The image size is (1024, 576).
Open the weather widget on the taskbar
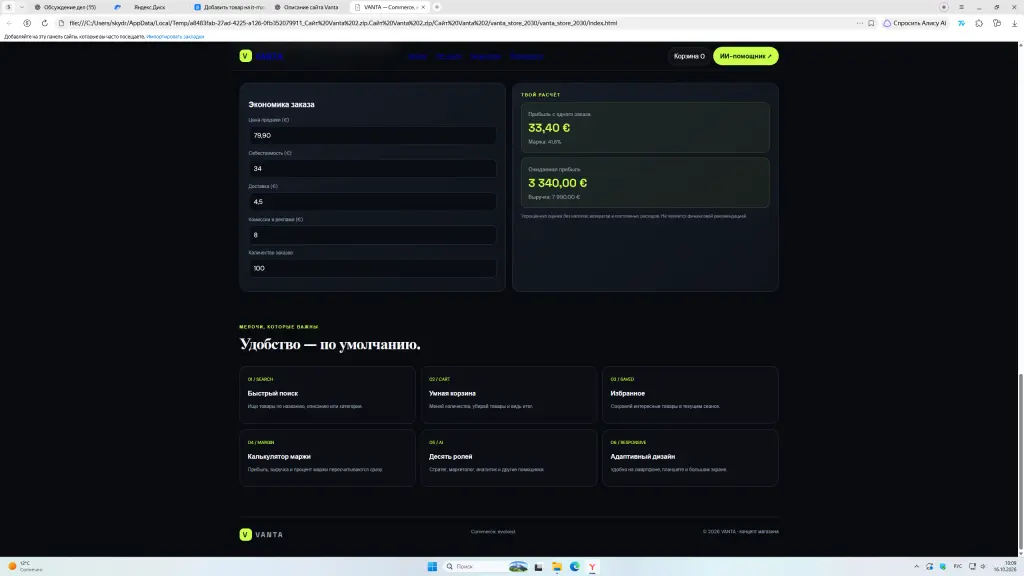[x=25, y=566]
